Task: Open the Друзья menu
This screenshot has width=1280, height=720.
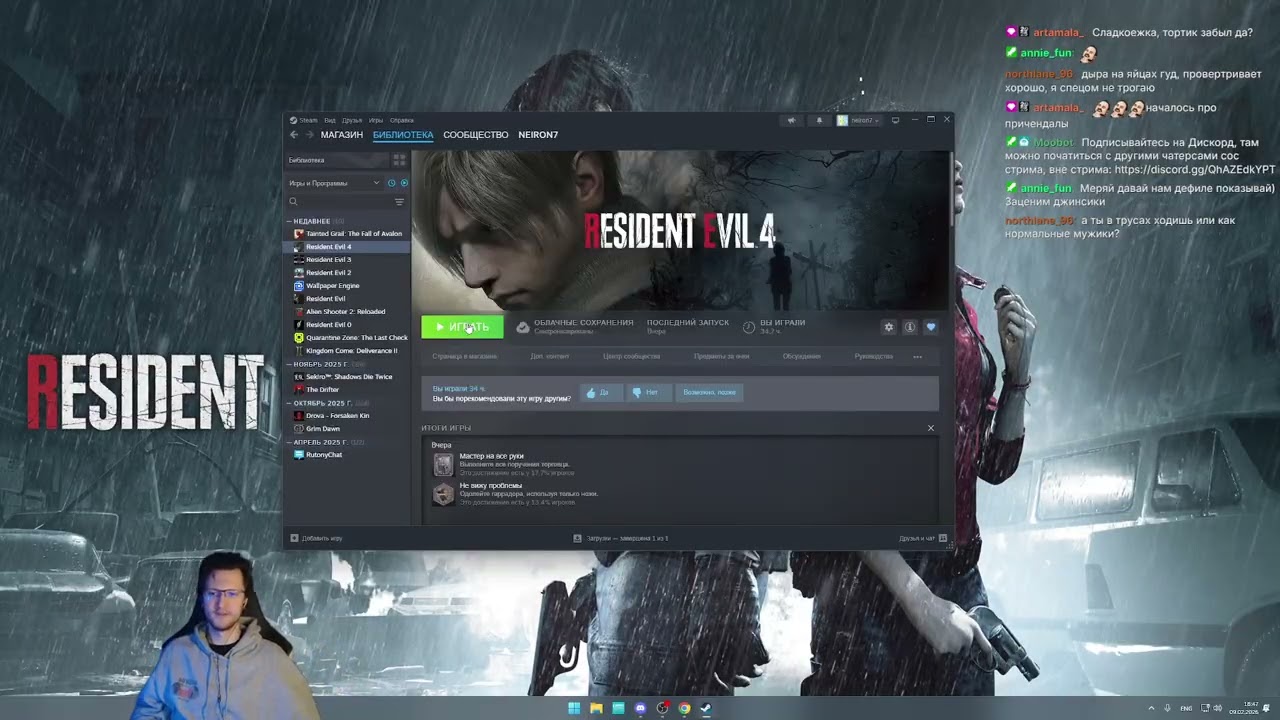Action: [x=352, y=120]
